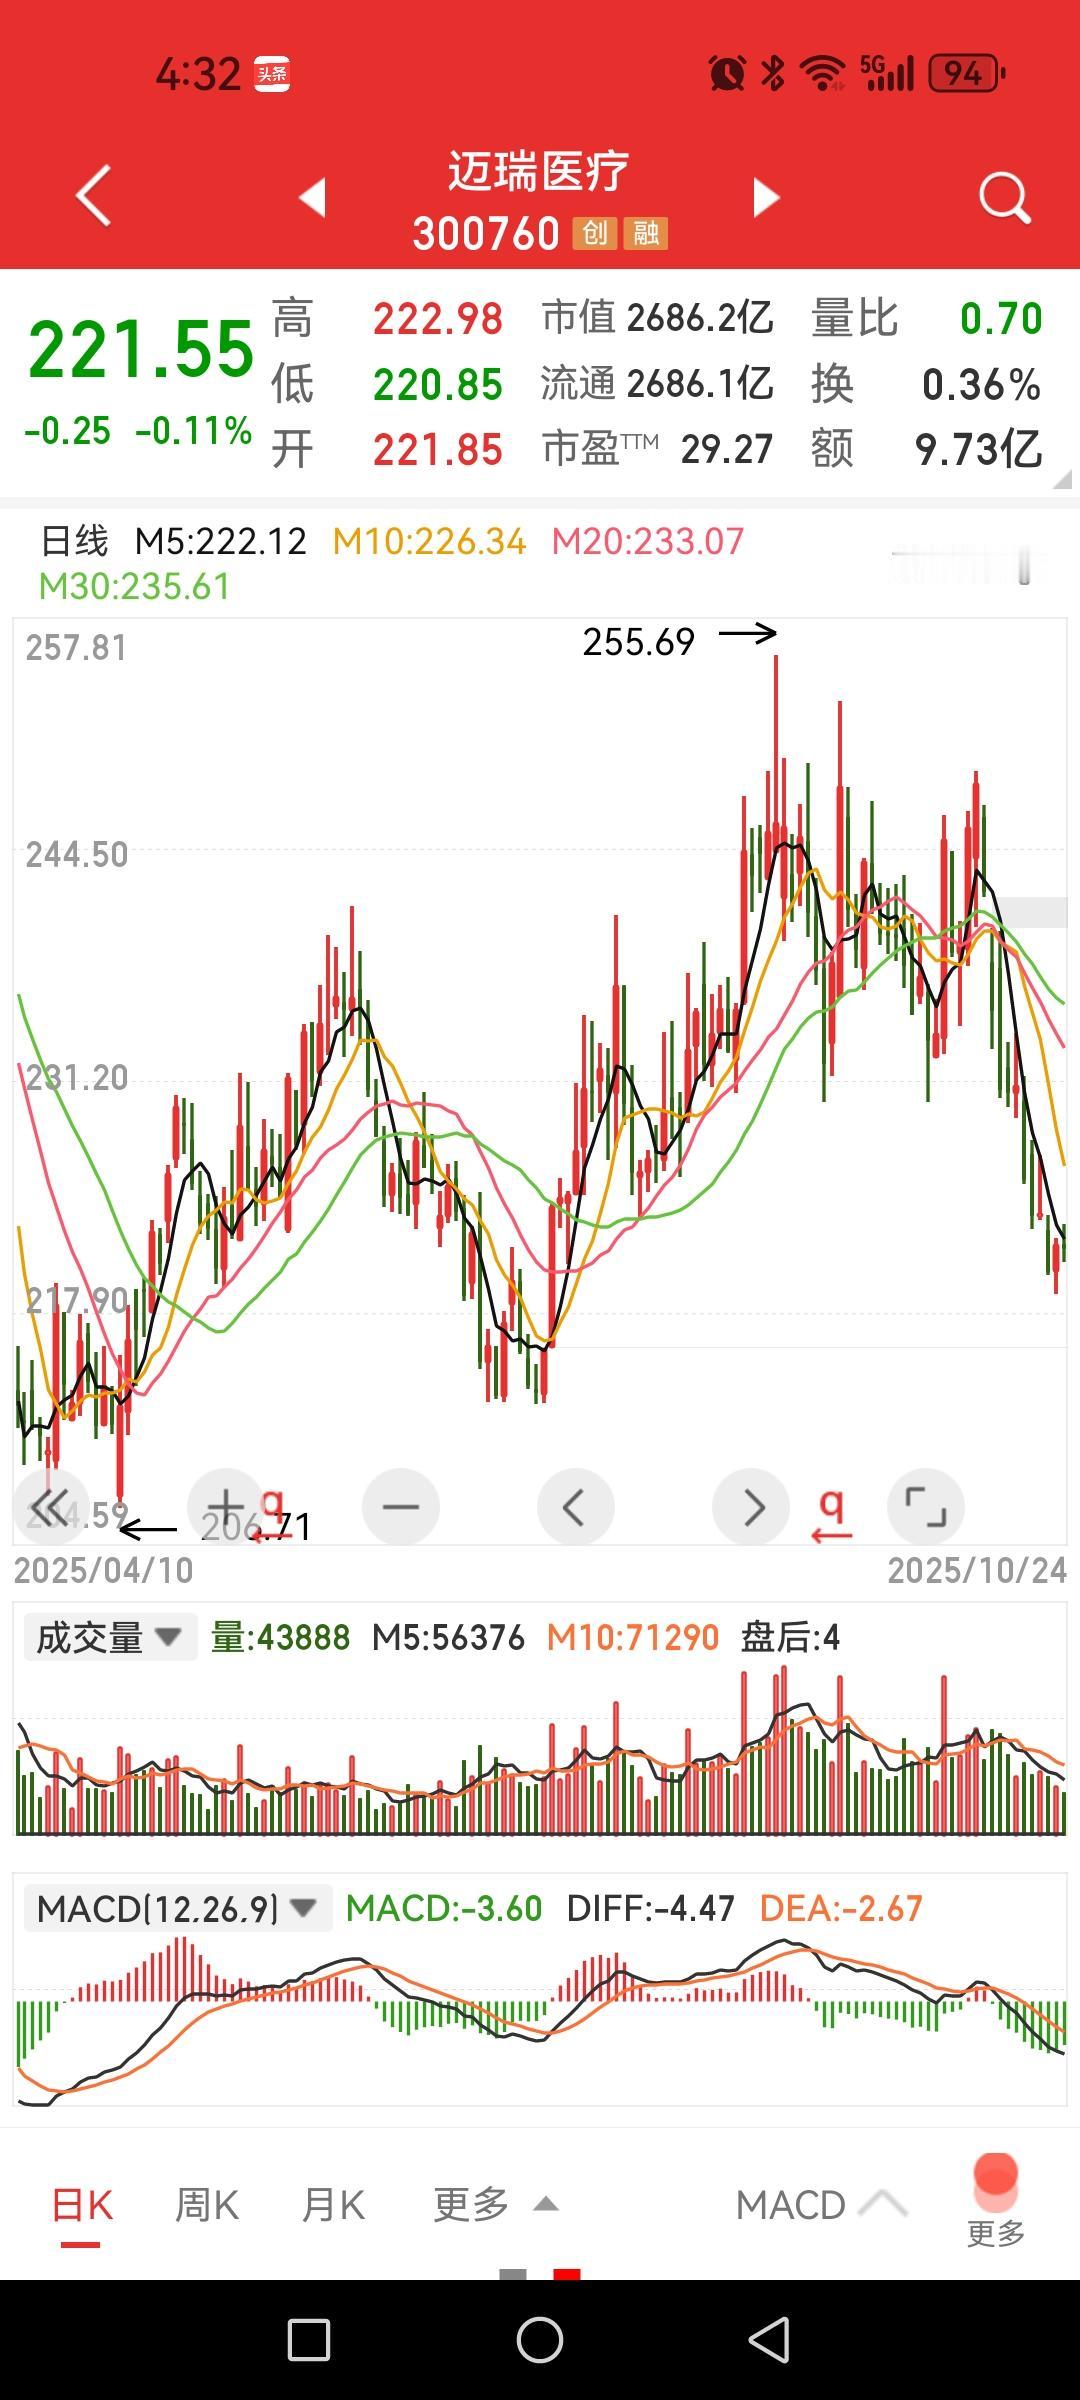Tap the DEA:-2.67 readout
The width and height of the screenshot is (1080, 2400).
pyautogui.click(x=841, y=1909)
